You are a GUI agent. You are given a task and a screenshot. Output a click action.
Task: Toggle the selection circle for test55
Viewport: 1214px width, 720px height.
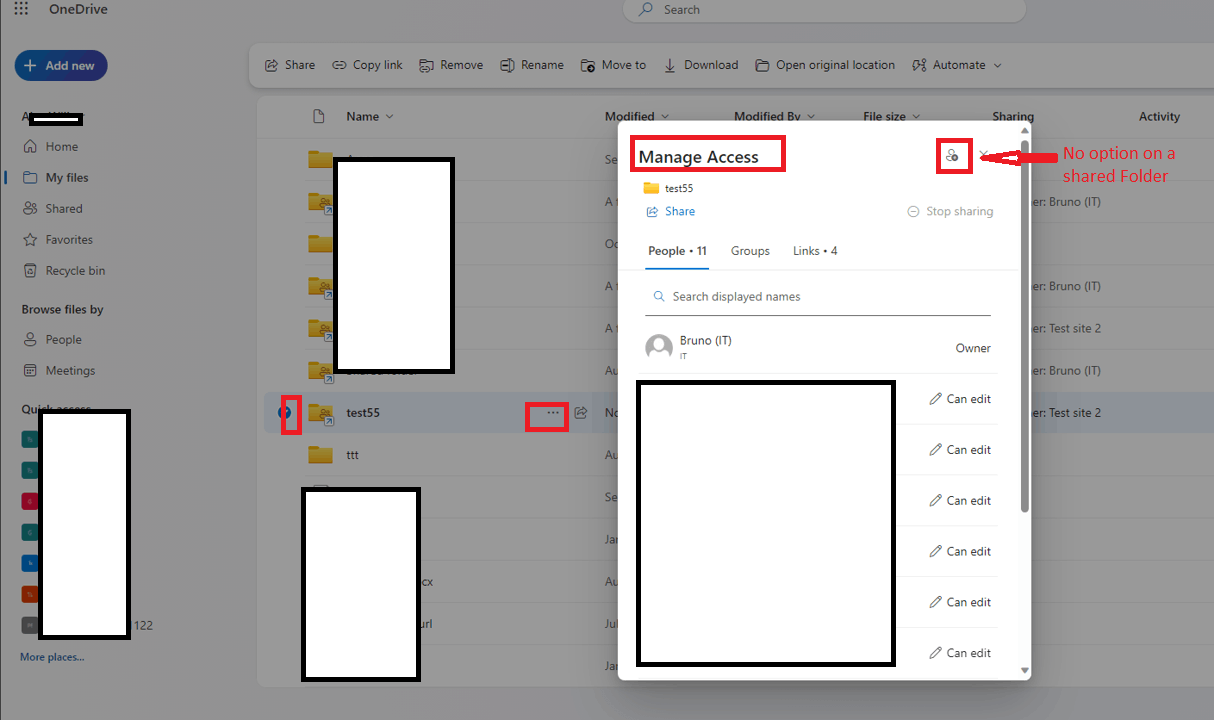(x=285, y=412)
